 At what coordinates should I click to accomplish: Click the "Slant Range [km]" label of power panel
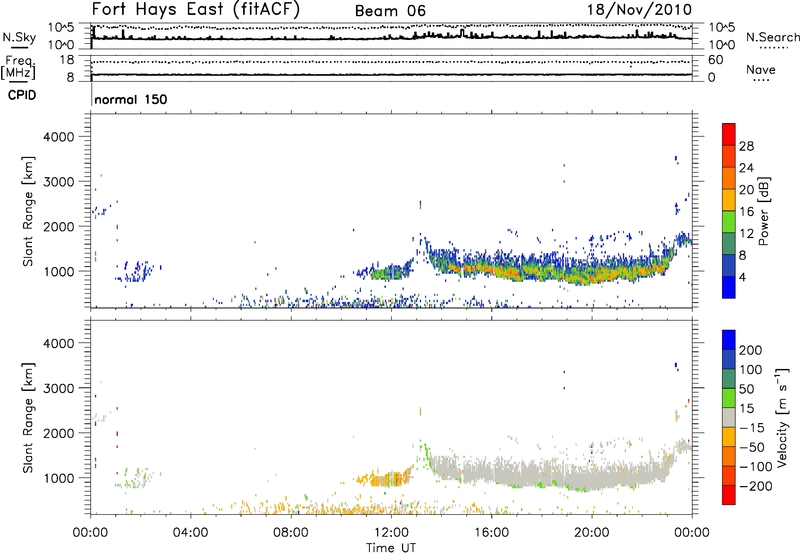pyautogui.click(x=28, y=211)
